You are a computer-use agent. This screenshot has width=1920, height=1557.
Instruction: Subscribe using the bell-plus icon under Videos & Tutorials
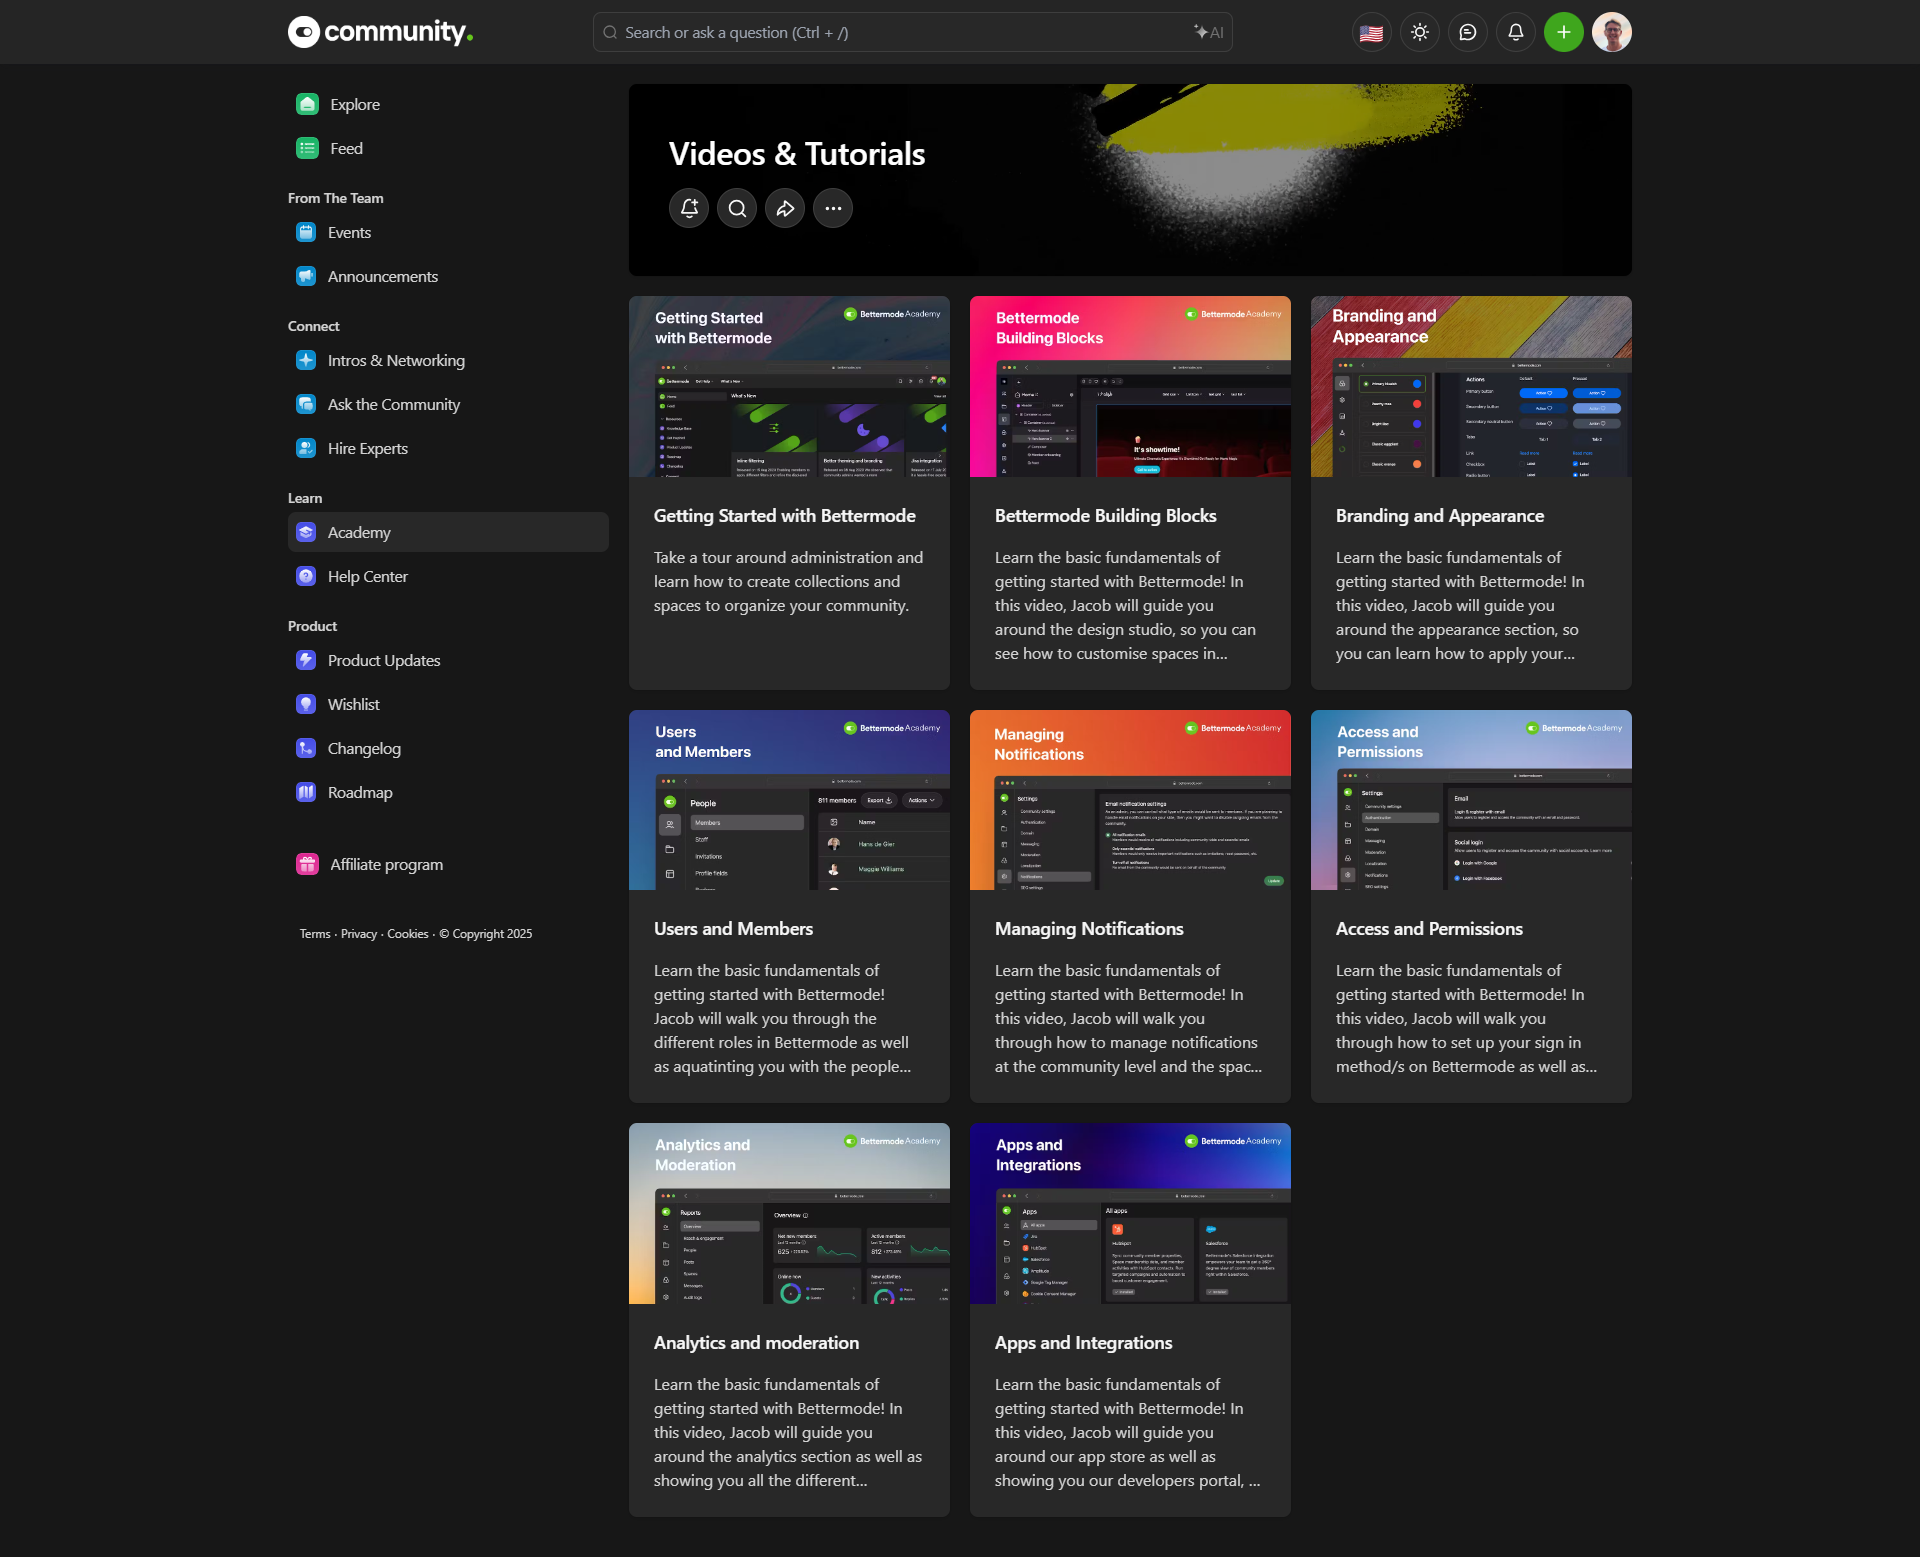[689, 208]
